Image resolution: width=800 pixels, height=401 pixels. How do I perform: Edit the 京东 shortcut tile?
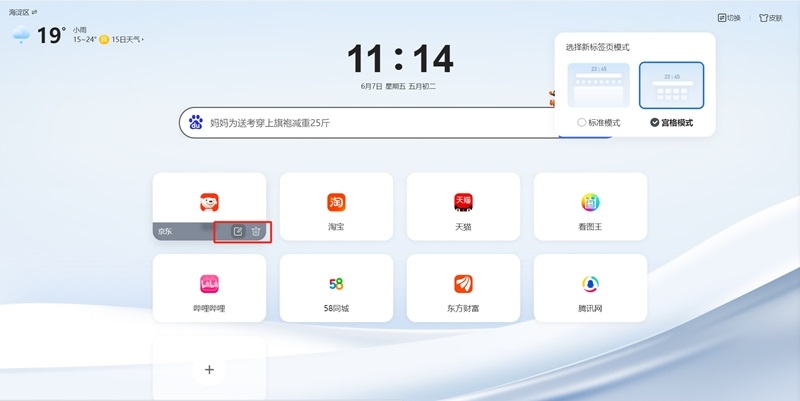tap(238, 231)
